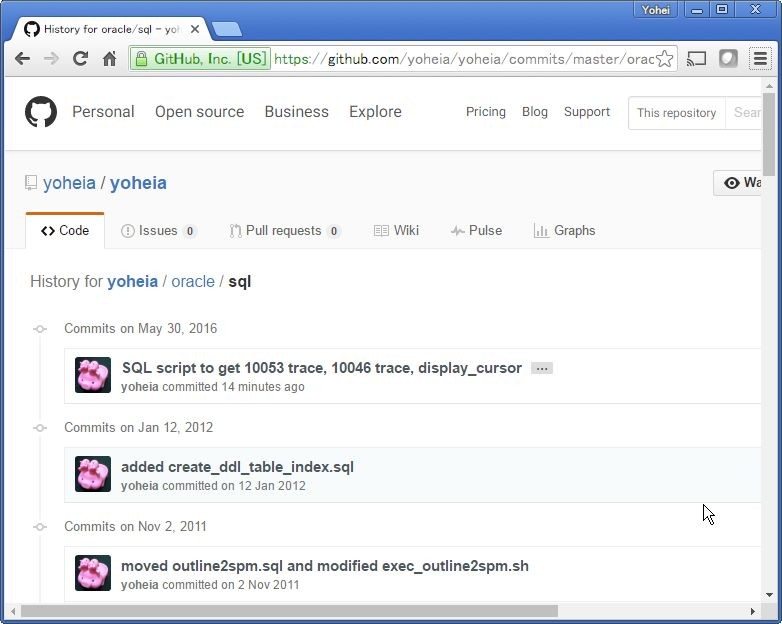The width and height of the screenshot is (782, 624).
Task: Open the Support link
Action: pos(587,112)
